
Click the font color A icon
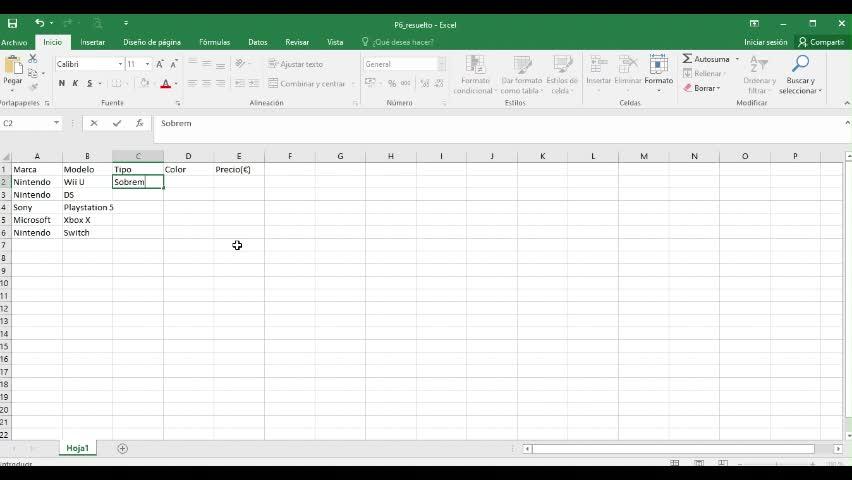pos(166,83)
